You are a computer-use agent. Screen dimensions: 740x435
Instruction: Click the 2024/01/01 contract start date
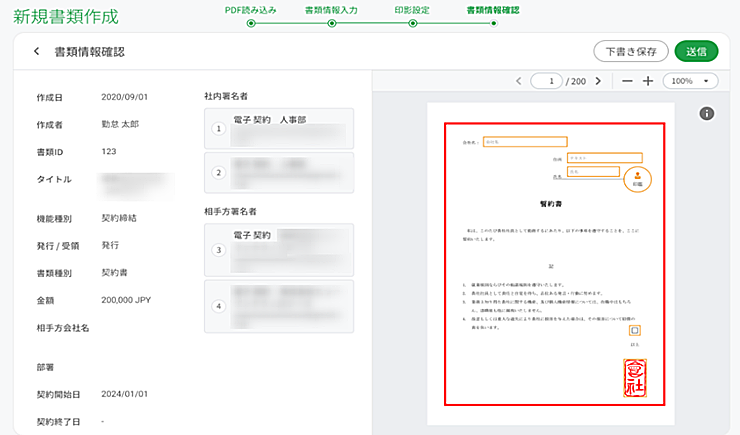(124, 394)
